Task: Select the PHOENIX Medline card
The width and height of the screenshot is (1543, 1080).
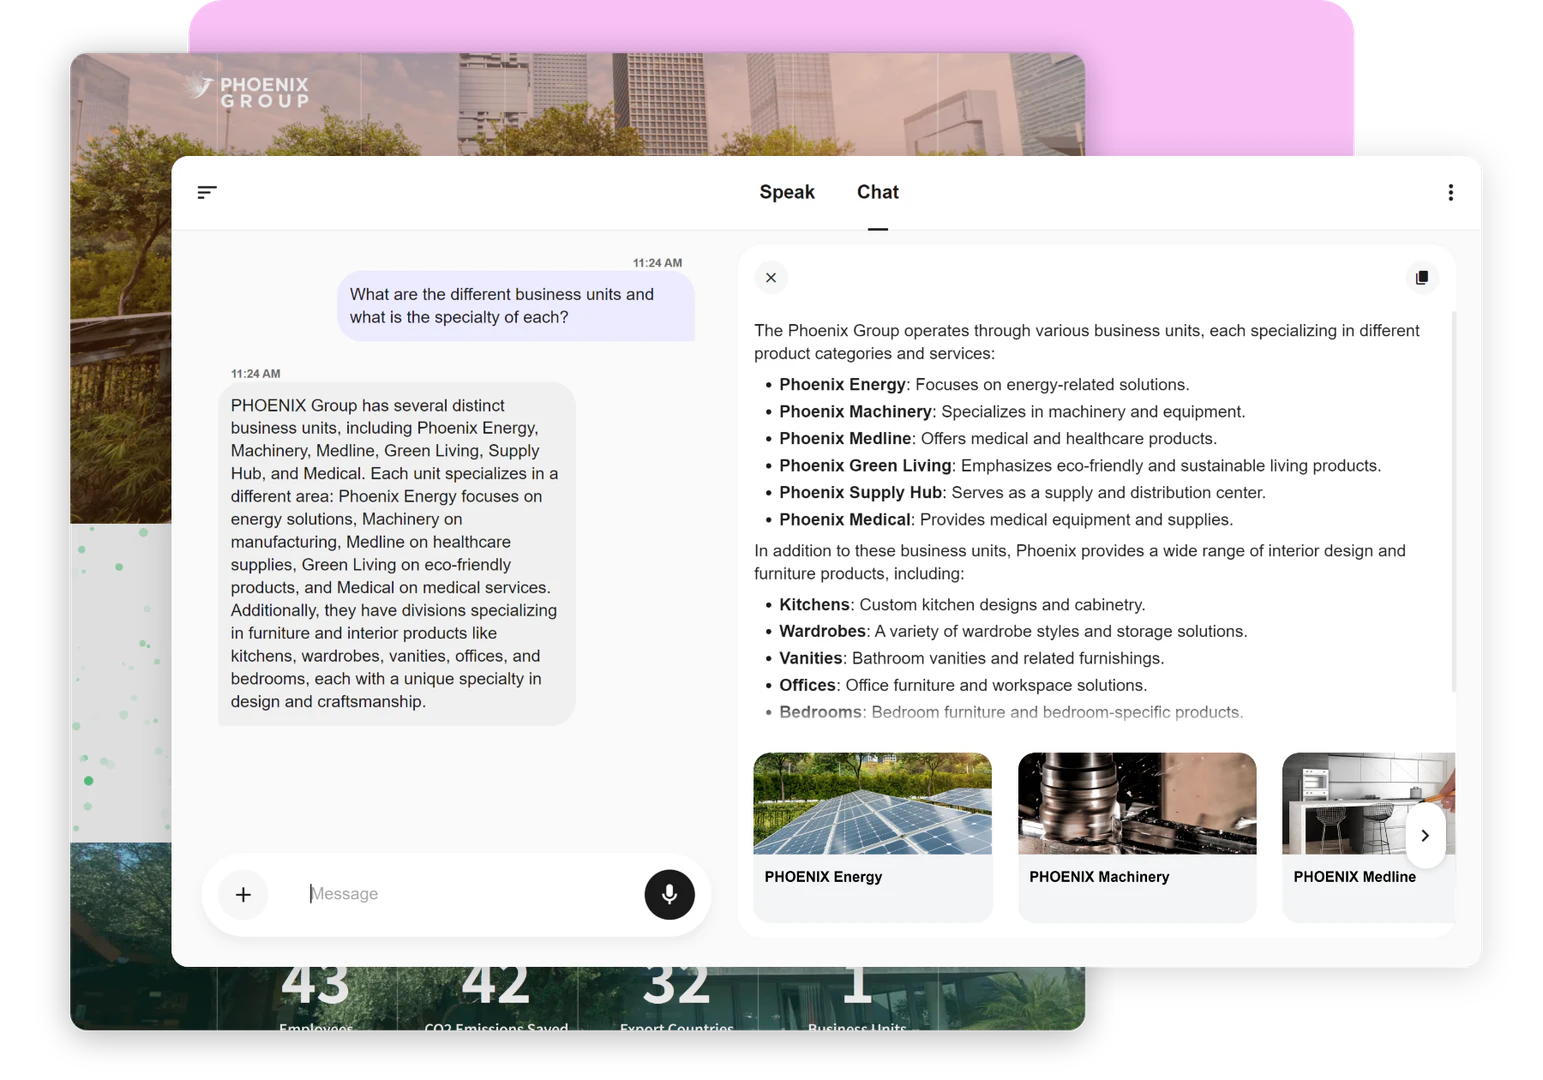Action: pyautogui.click(x=1354, y=877)
